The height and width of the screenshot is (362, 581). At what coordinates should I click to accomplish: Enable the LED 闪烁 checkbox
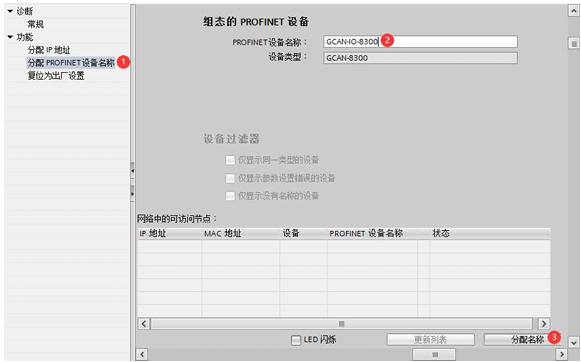coord(296,340)
